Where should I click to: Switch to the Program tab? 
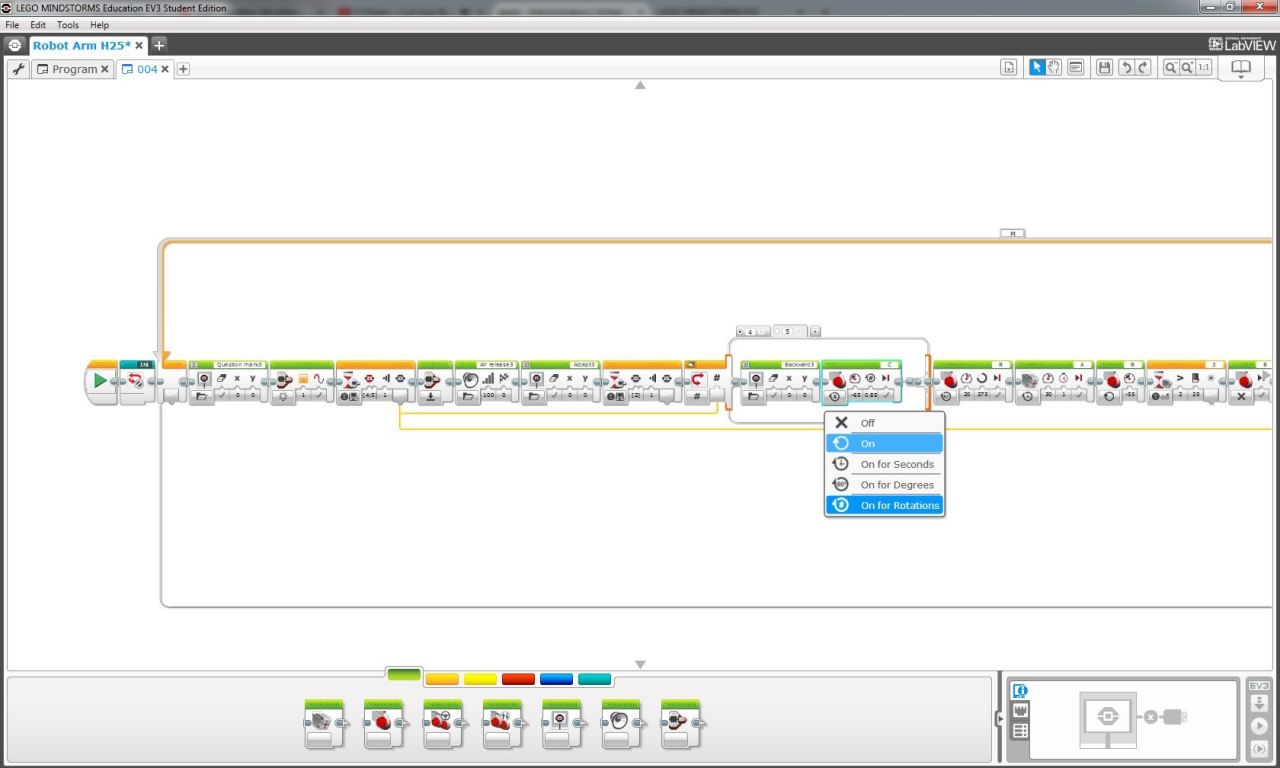point(73,69)
